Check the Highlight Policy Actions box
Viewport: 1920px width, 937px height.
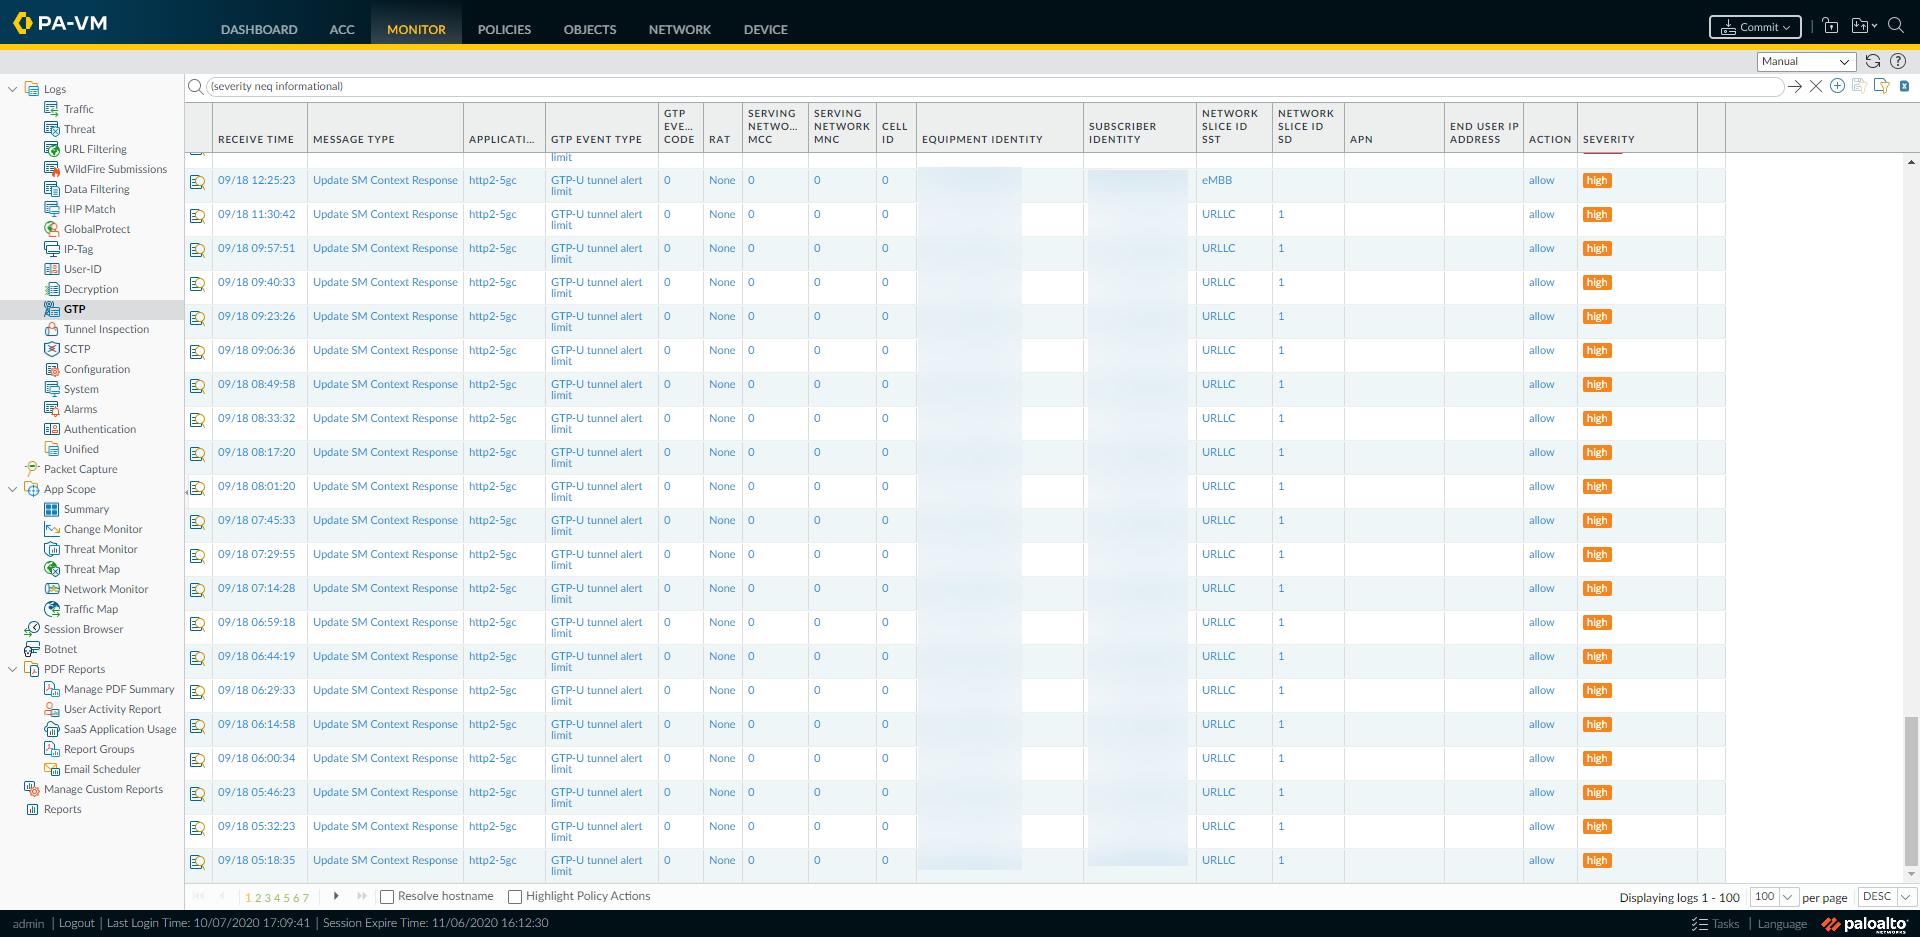pos(515,897)
